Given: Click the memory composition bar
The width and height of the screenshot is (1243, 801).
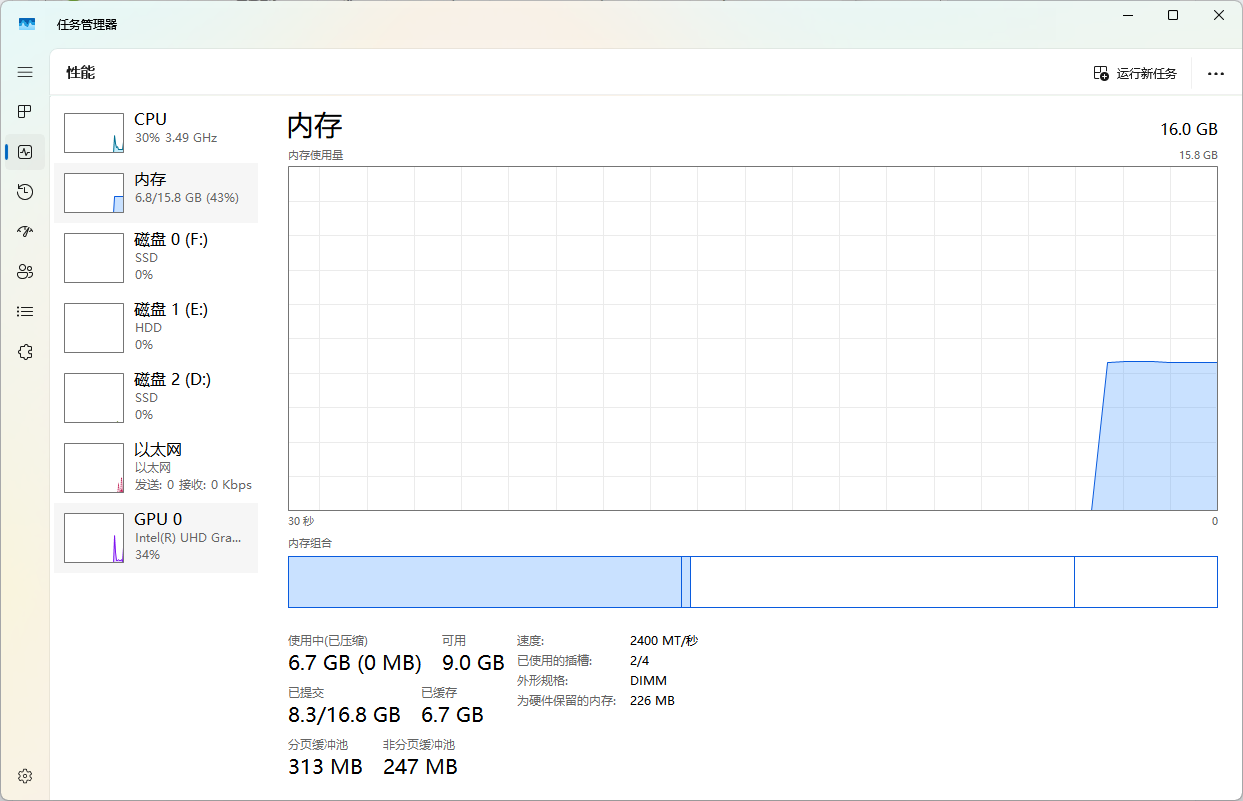Looking at the screenshot, I should point(752,582).
